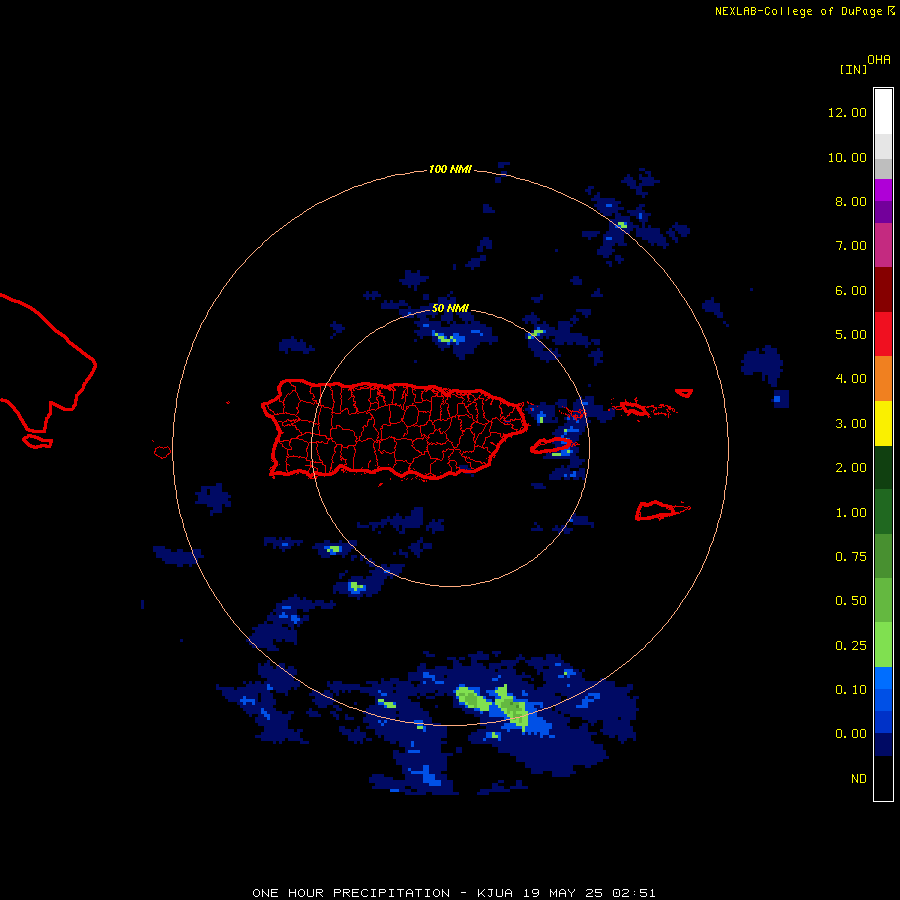Click the 0.25 legend value
Viewport: 900px width, 900px height.
pos(851,646)
